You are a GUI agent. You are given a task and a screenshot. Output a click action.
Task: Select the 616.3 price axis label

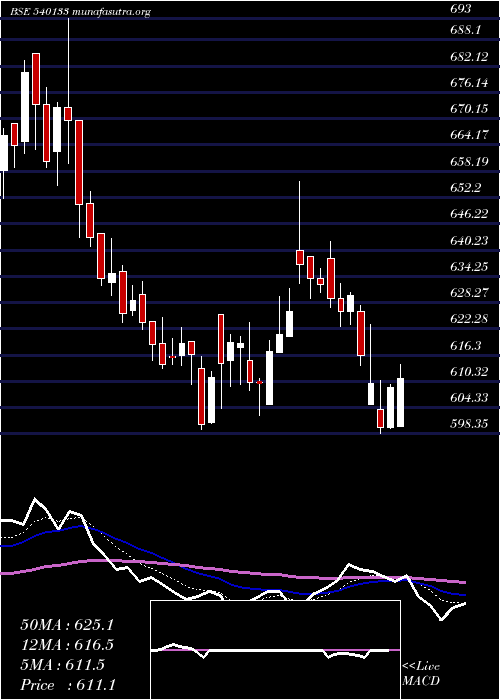click(x=467, y=346)
